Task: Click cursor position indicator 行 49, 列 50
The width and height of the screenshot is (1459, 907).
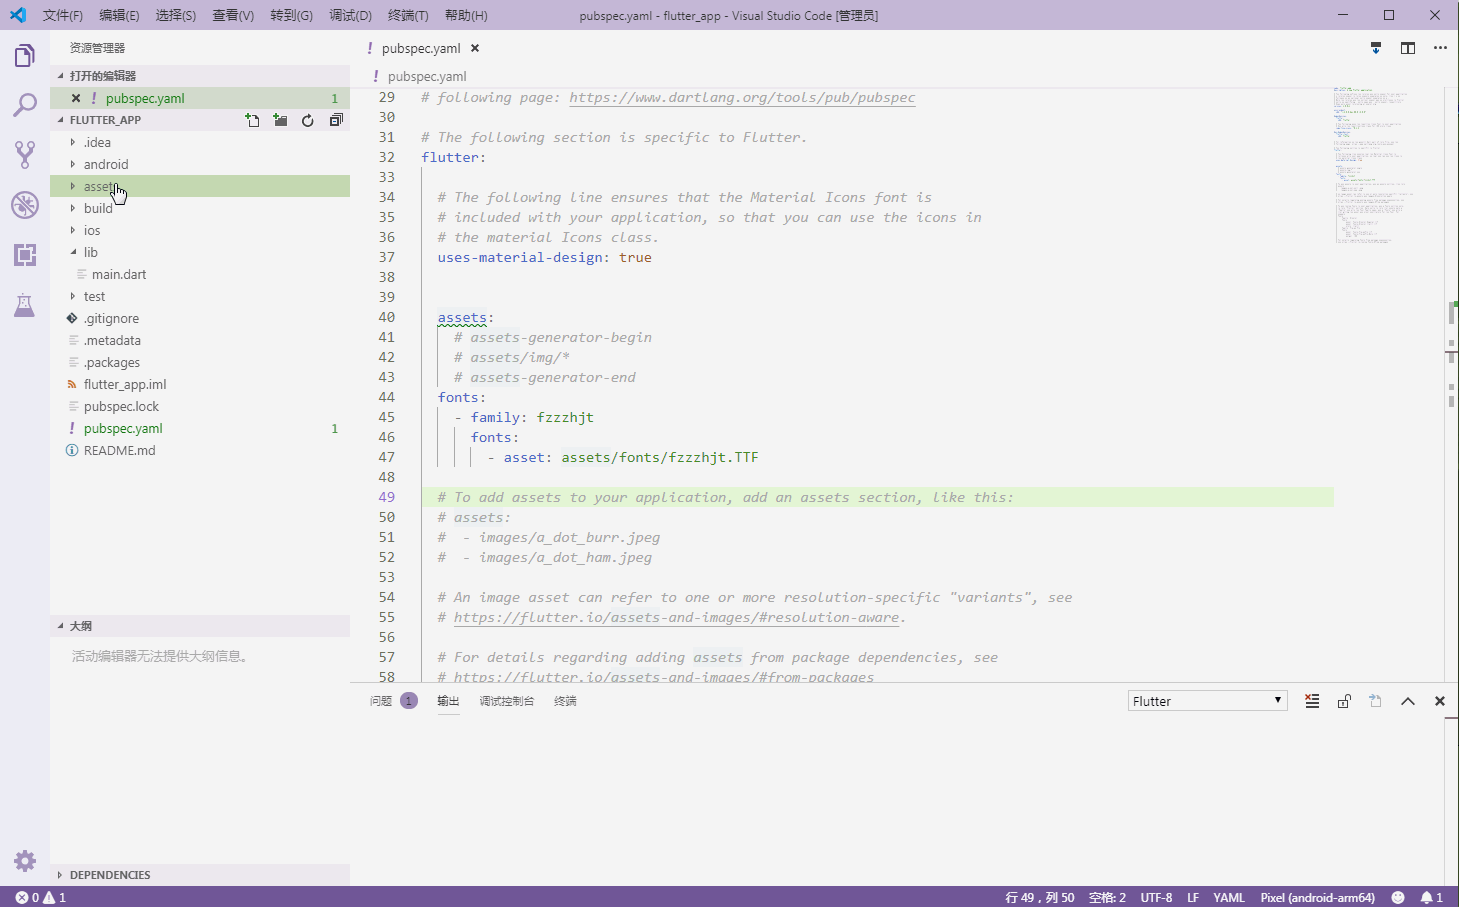Action: point(1040,897)
